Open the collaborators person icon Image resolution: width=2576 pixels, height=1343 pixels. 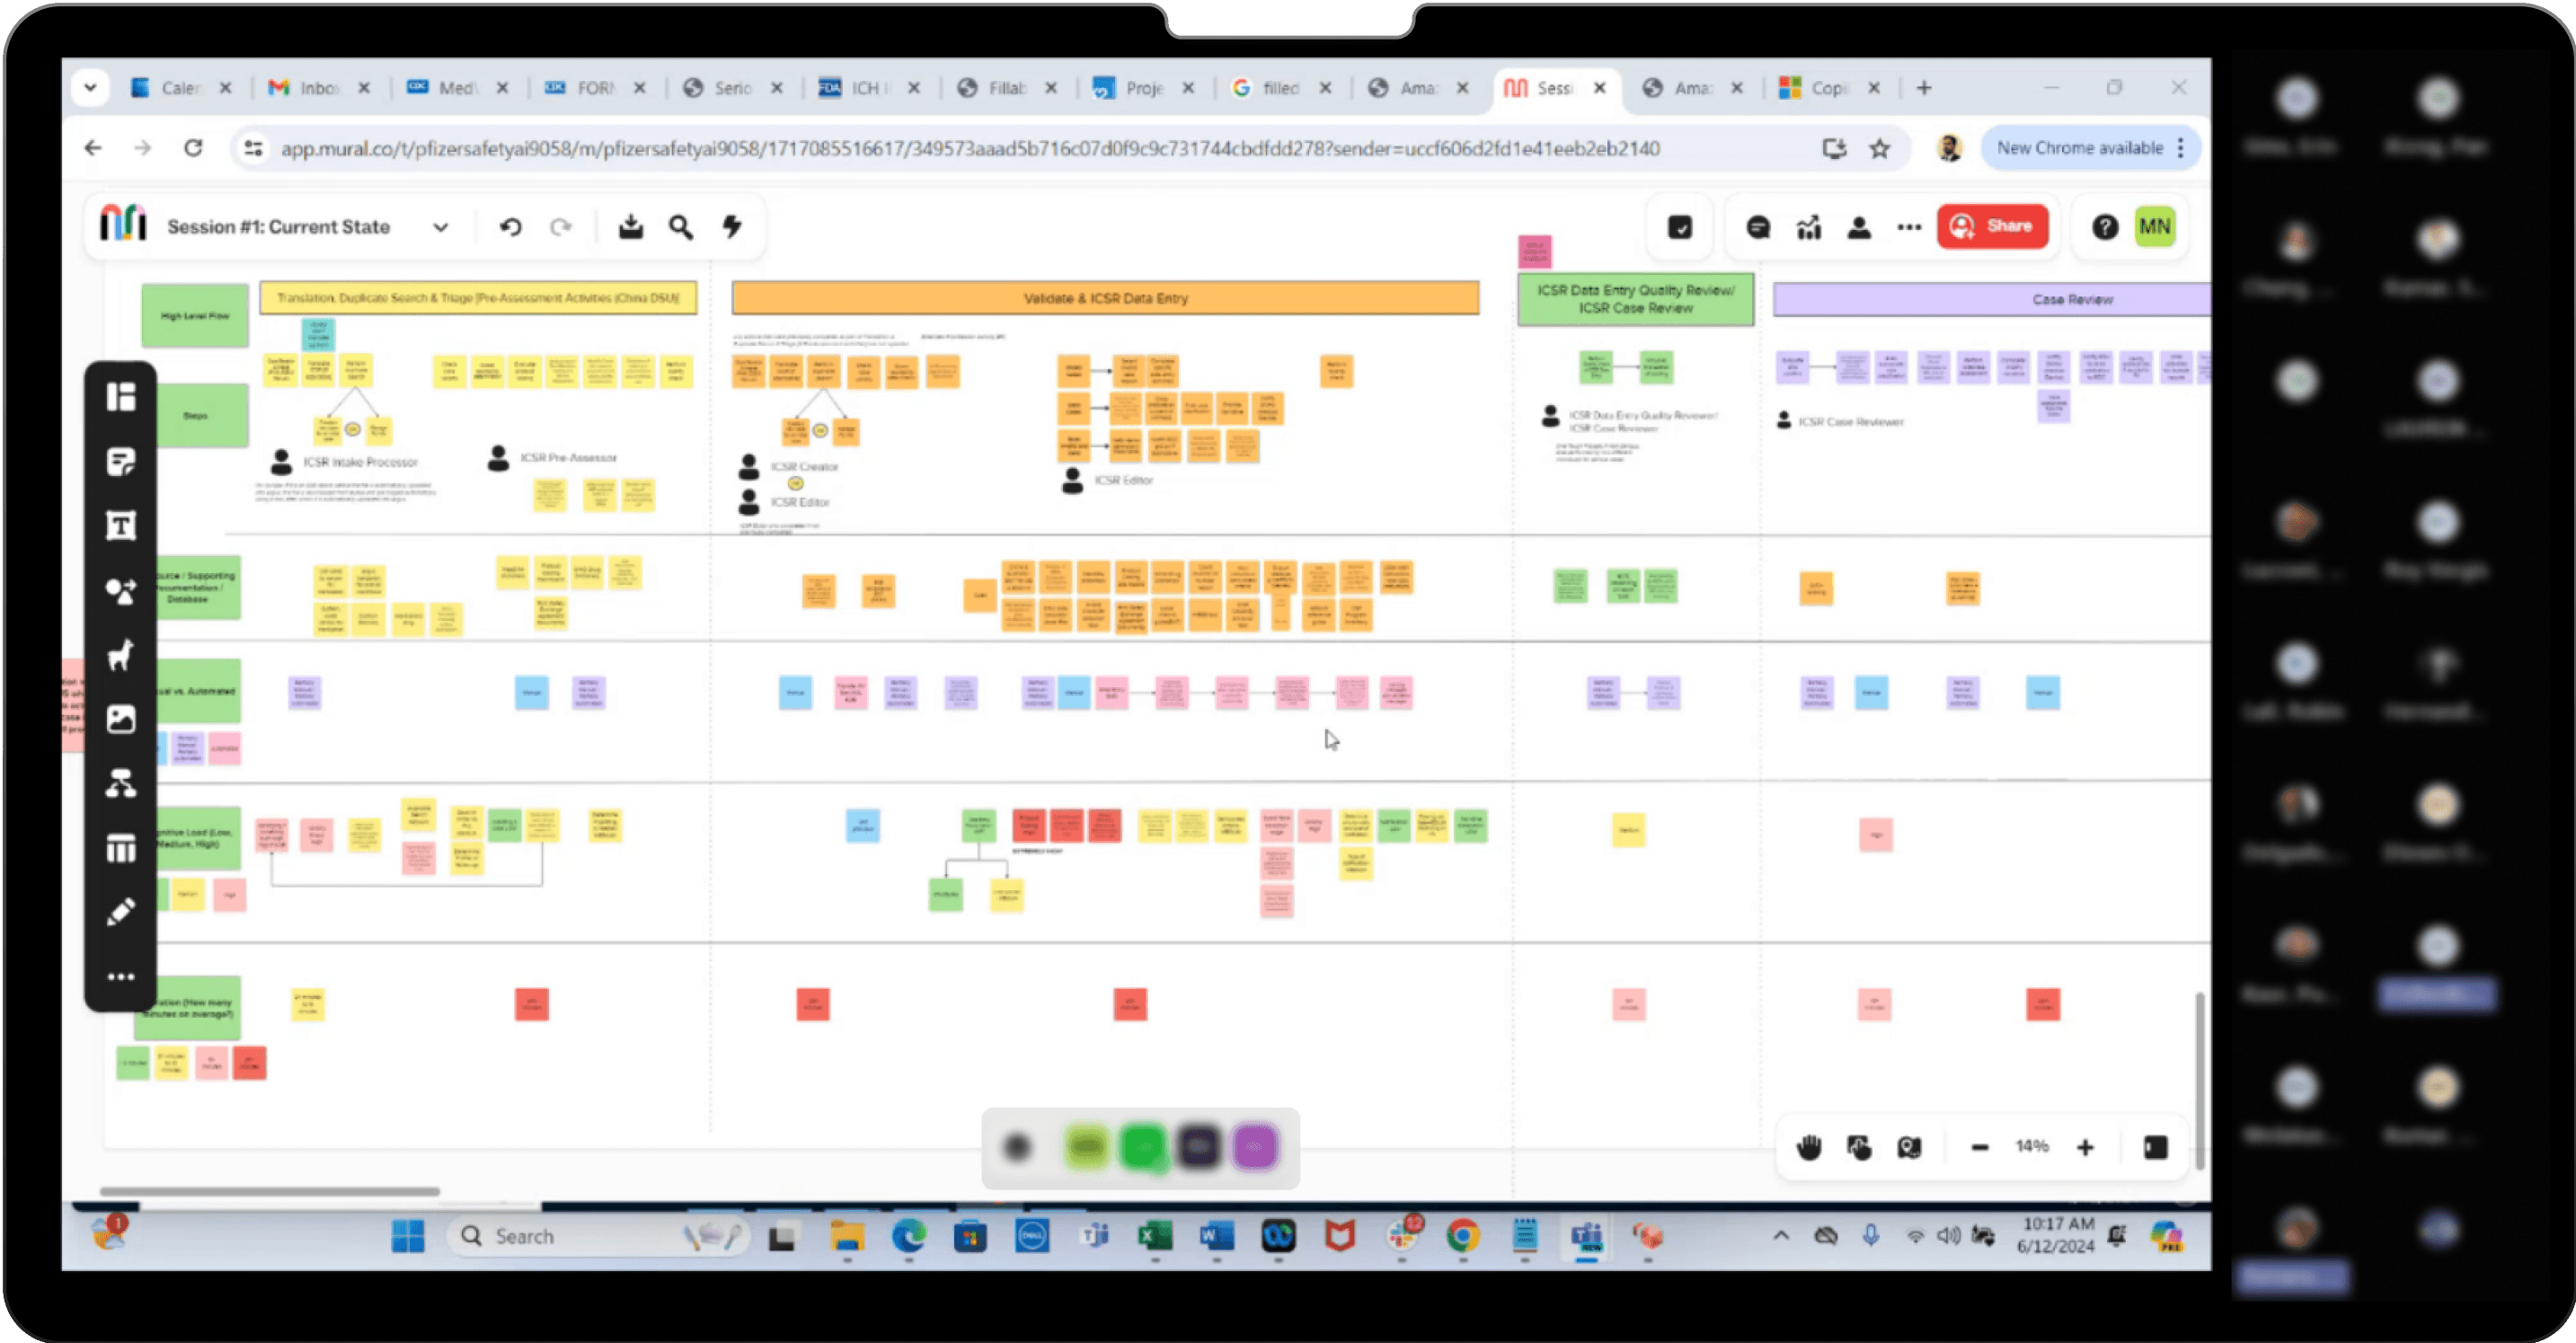(1859, 227)
